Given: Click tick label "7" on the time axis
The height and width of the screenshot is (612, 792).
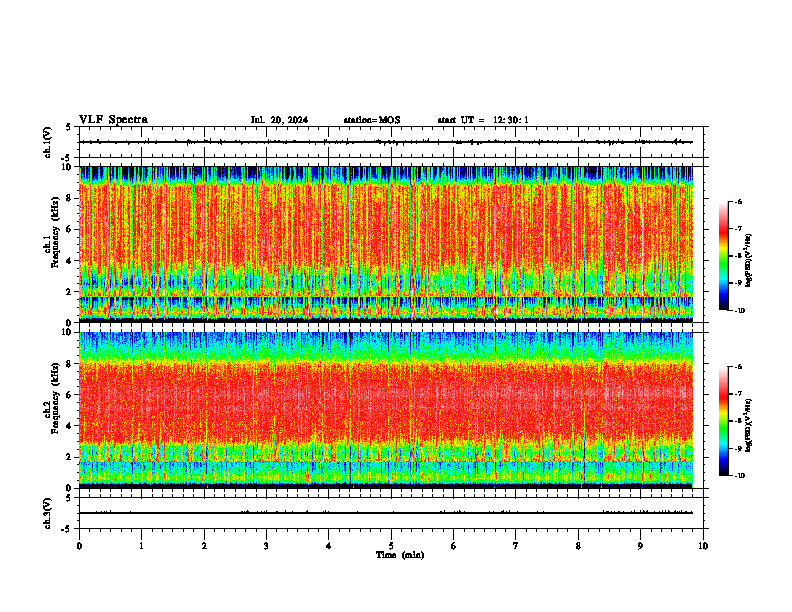Looking at the screenshot, I should click(x=516, y=546).
